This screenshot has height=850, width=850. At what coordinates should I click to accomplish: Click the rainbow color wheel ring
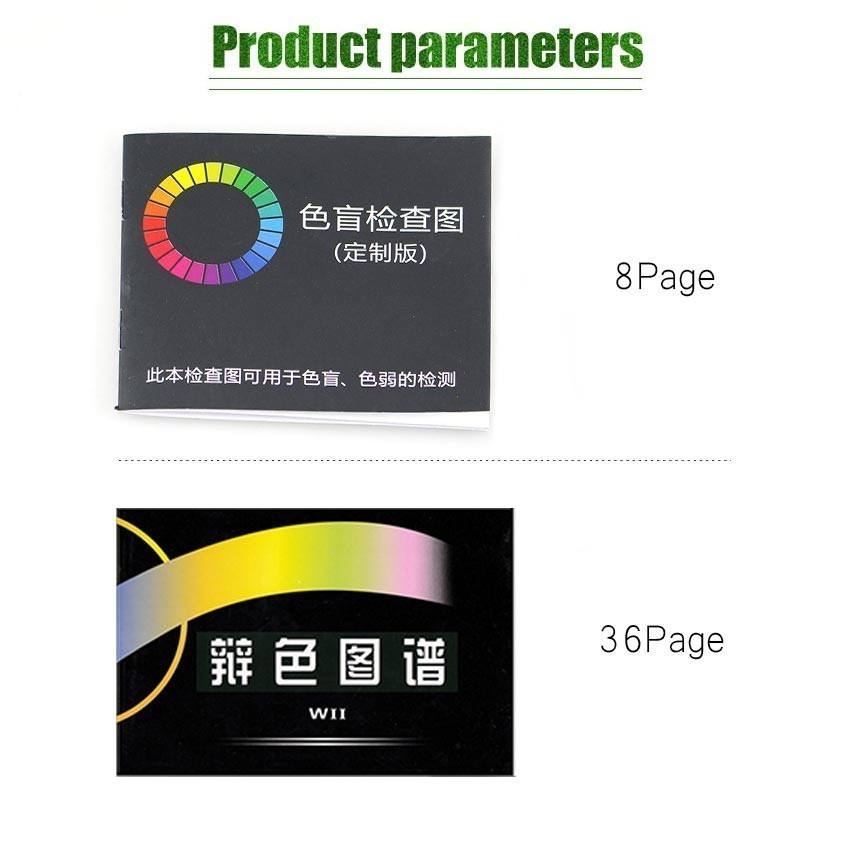(213, 223)
